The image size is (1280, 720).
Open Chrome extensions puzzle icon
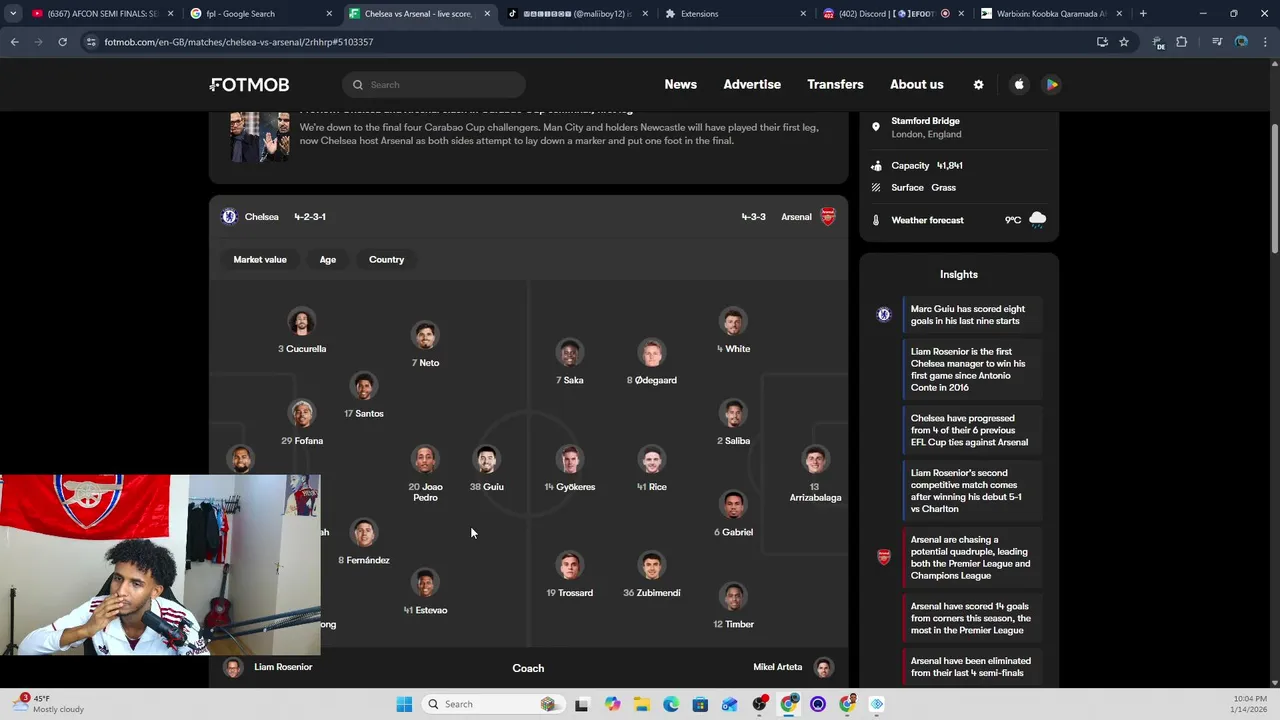tap(1181, 42)
